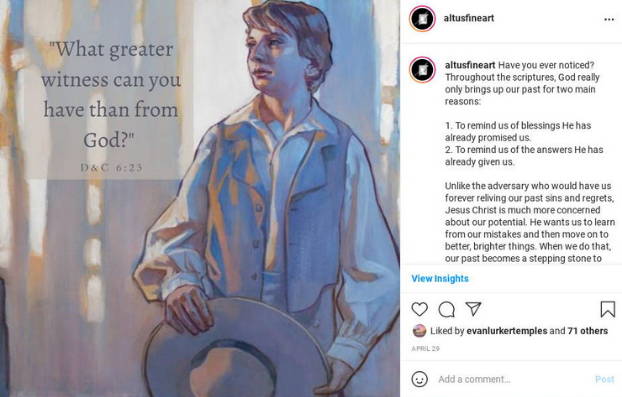Click altusfineart avatar beside caption

pyautogui.click(x=422, y=70)
